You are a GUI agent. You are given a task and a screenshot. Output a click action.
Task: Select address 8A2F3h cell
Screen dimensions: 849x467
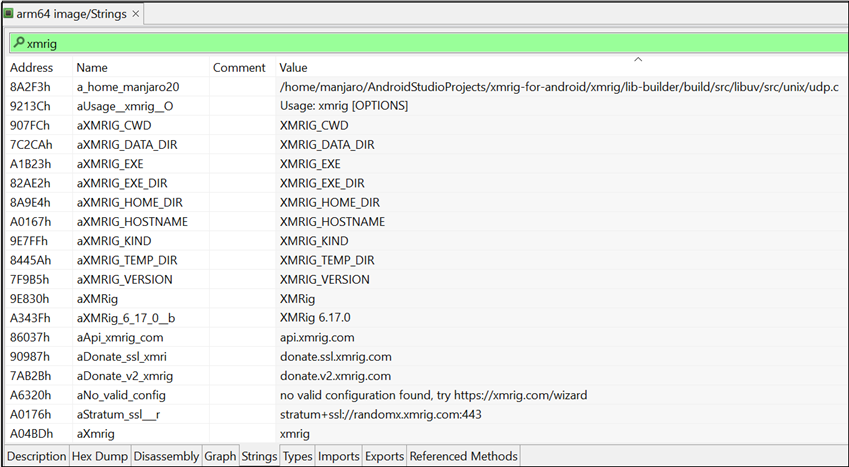(30, 87)
